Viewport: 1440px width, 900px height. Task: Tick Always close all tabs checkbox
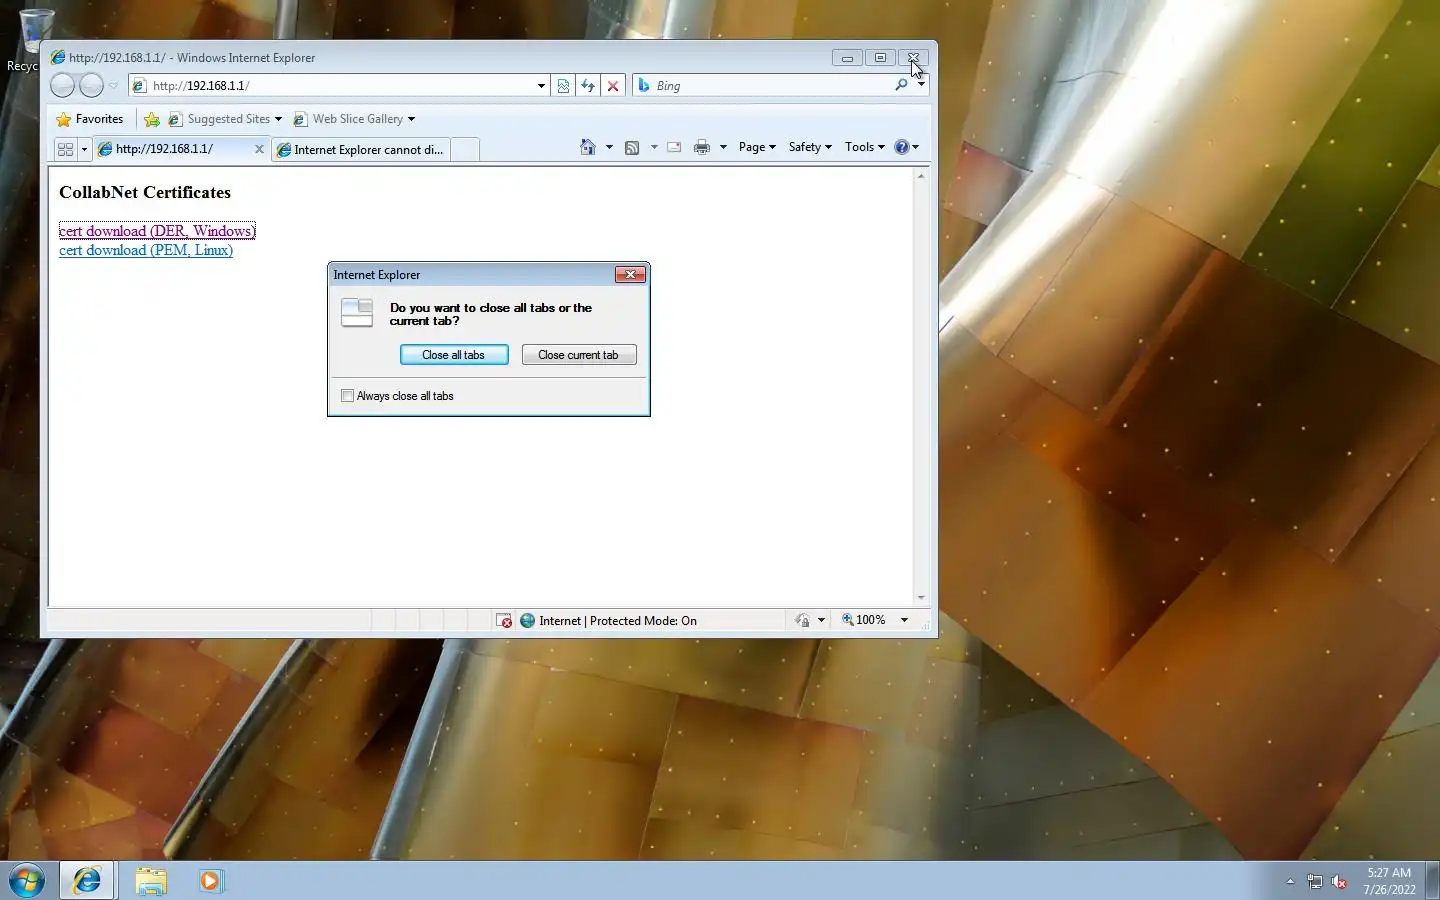point(347,396)
